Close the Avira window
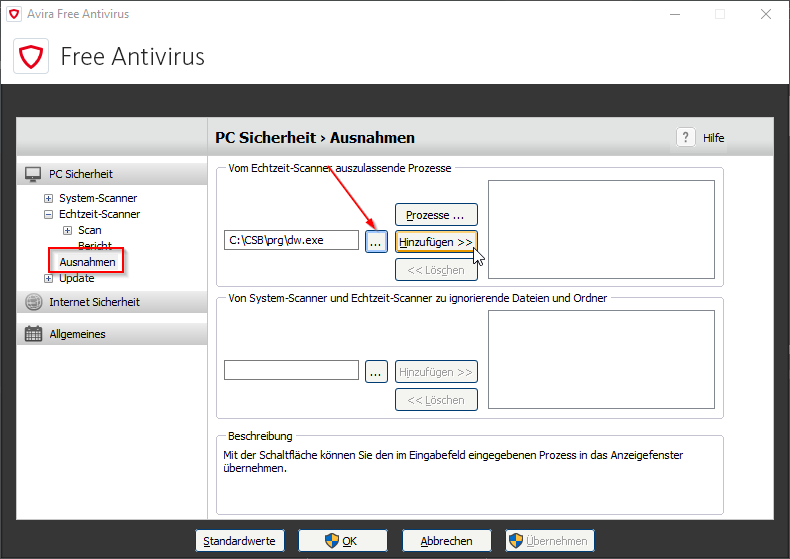The width and height of the screenshot is (790, 559). pos(766,14)
